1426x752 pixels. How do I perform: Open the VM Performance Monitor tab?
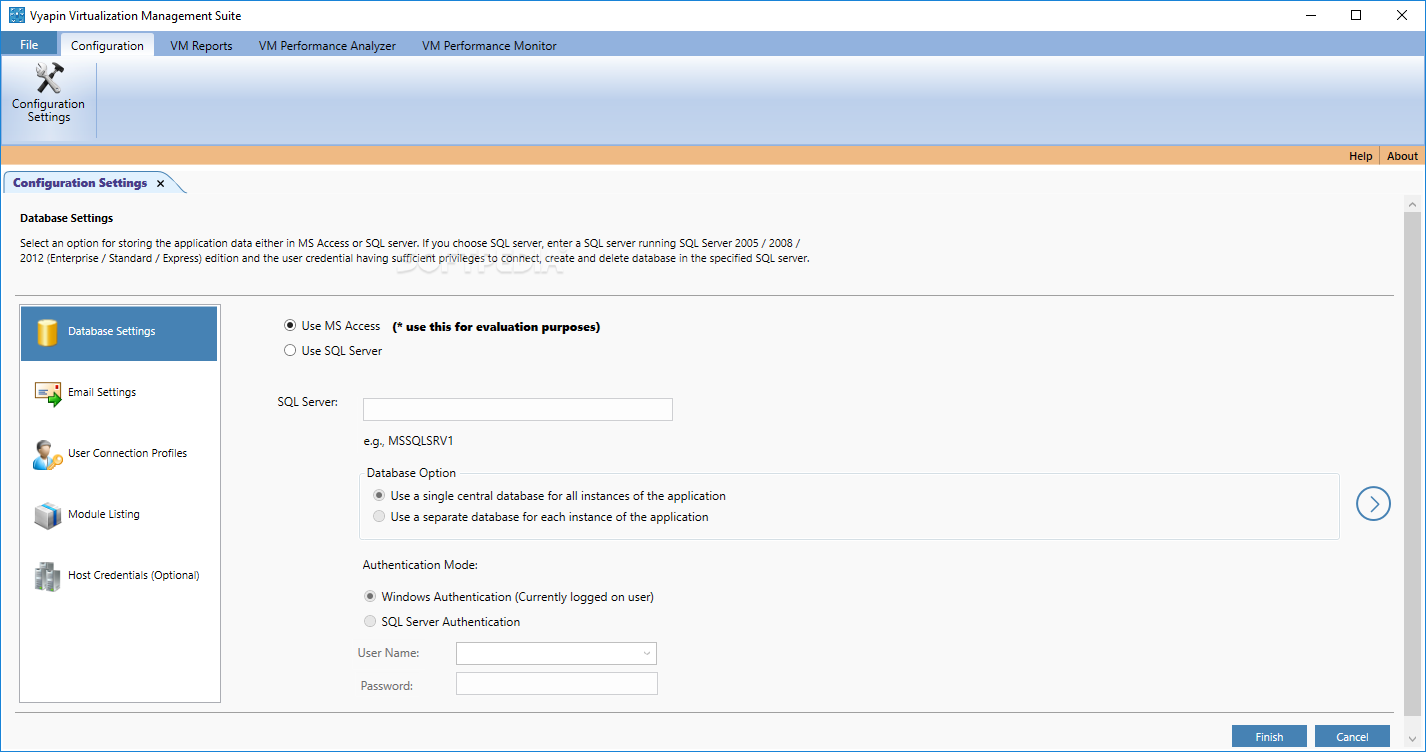point(489,46)
